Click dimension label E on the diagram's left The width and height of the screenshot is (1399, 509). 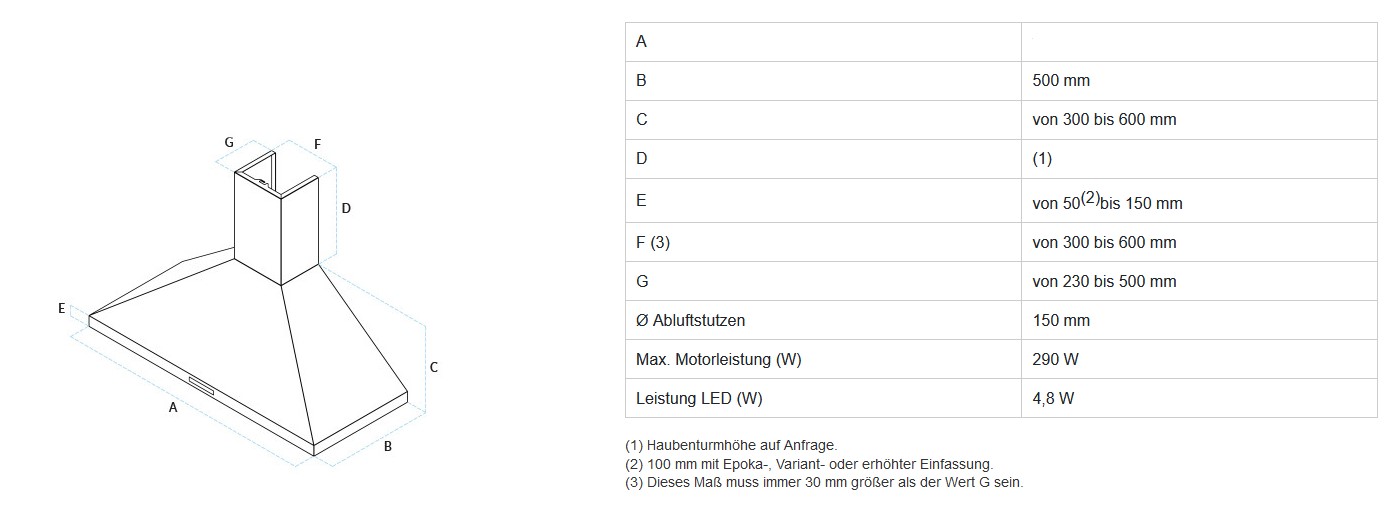tap(61, 309)
